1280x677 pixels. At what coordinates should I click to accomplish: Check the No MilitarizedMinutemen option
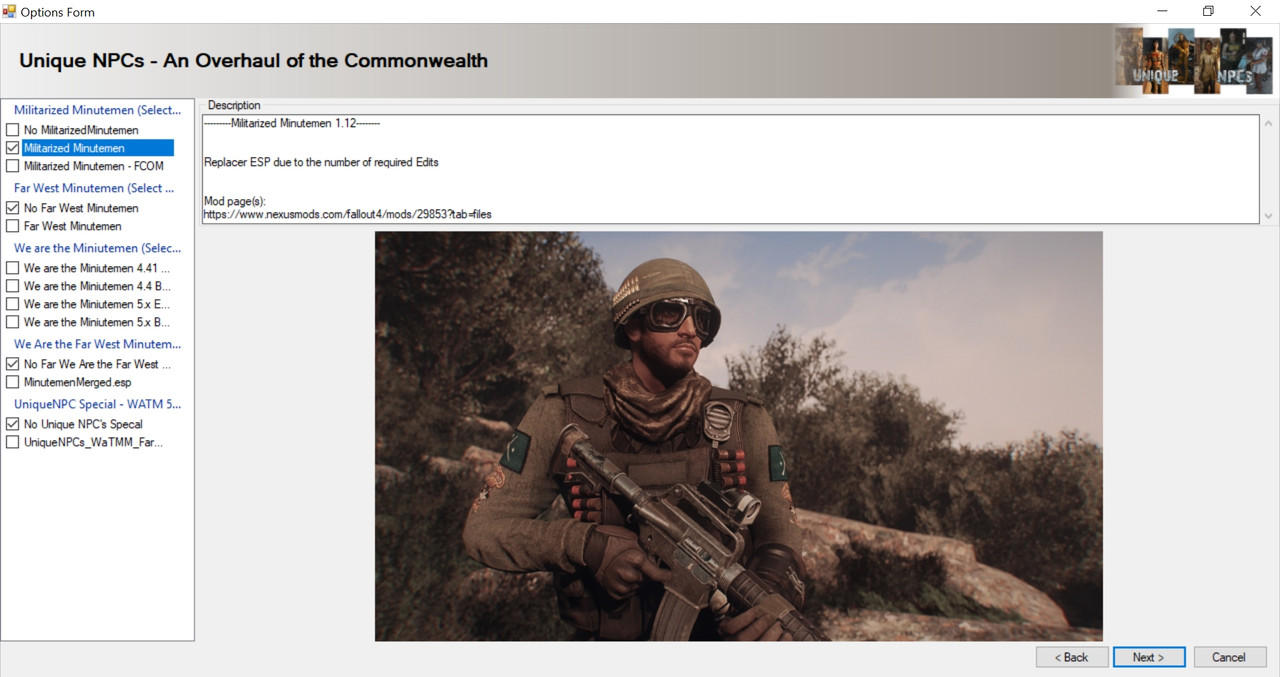[13, 130]
